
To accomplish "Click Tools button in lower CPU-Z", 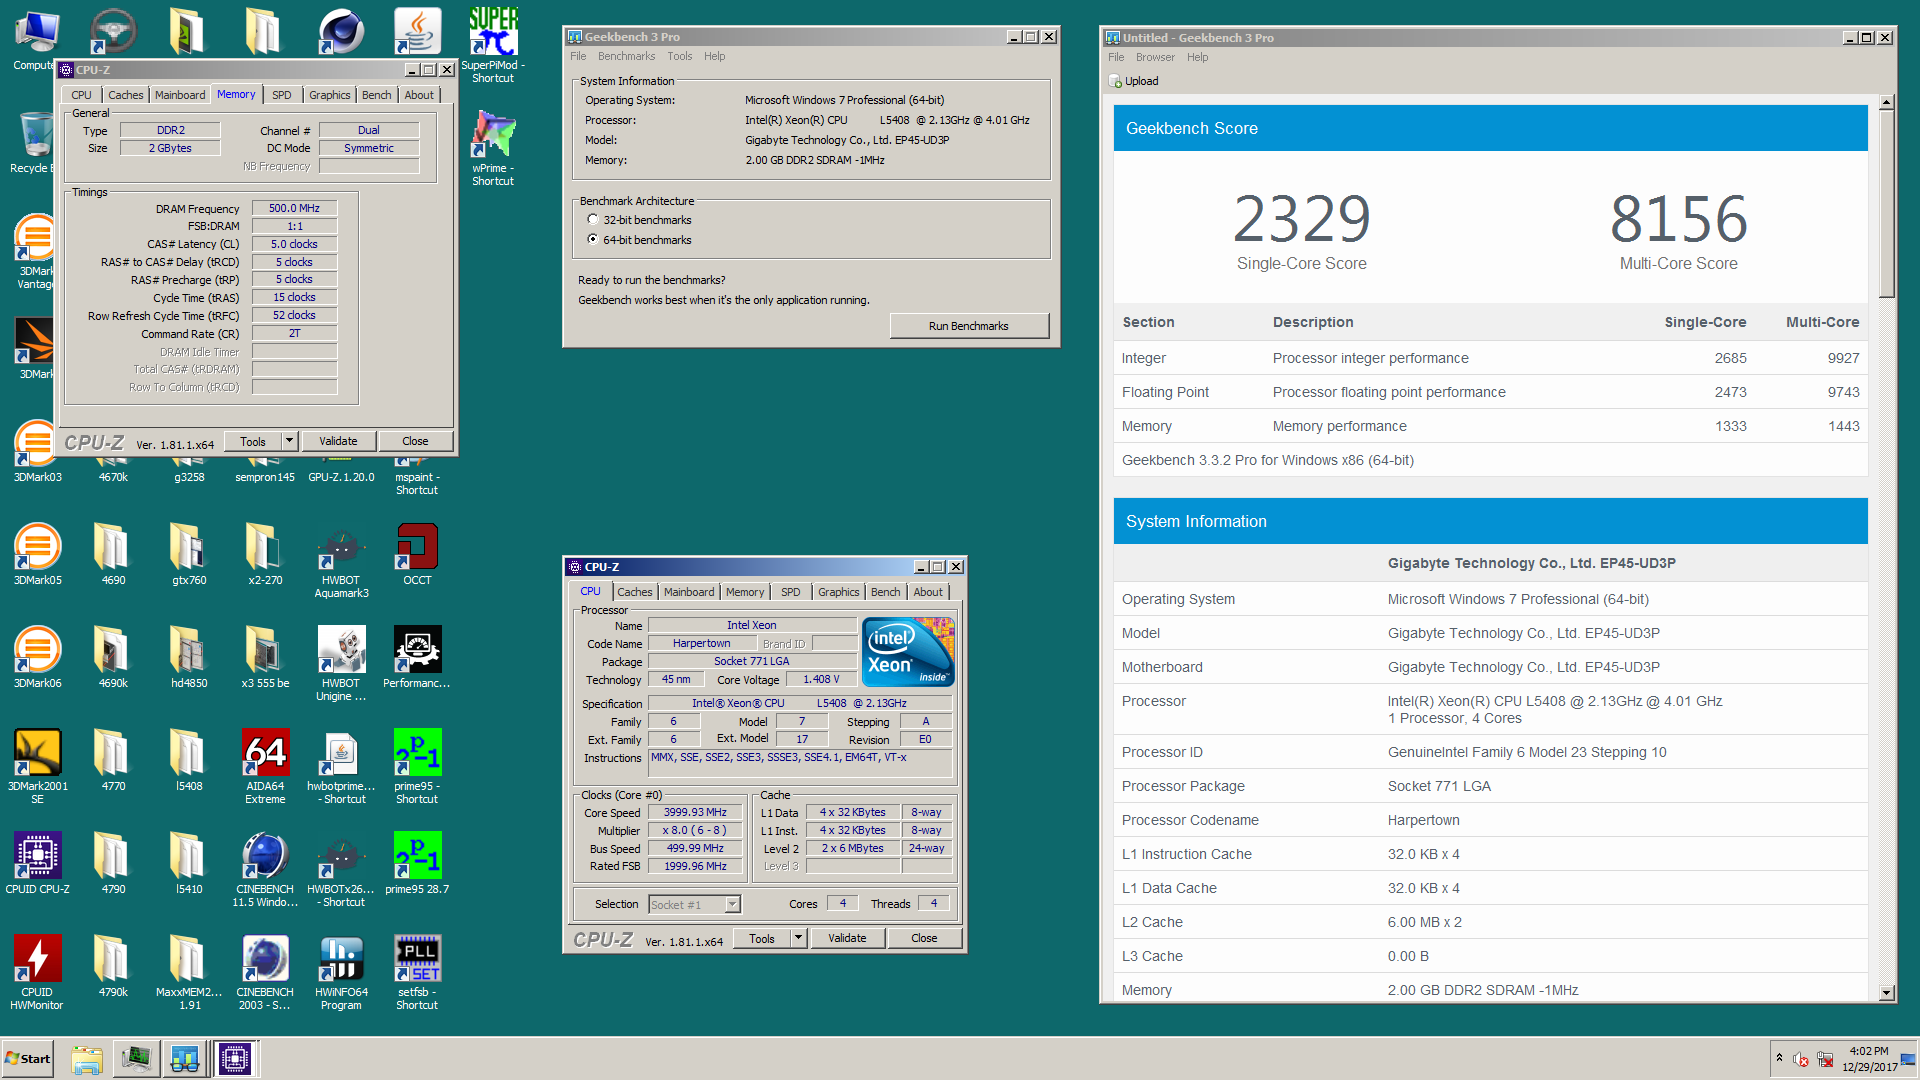I will pos(762,938).
